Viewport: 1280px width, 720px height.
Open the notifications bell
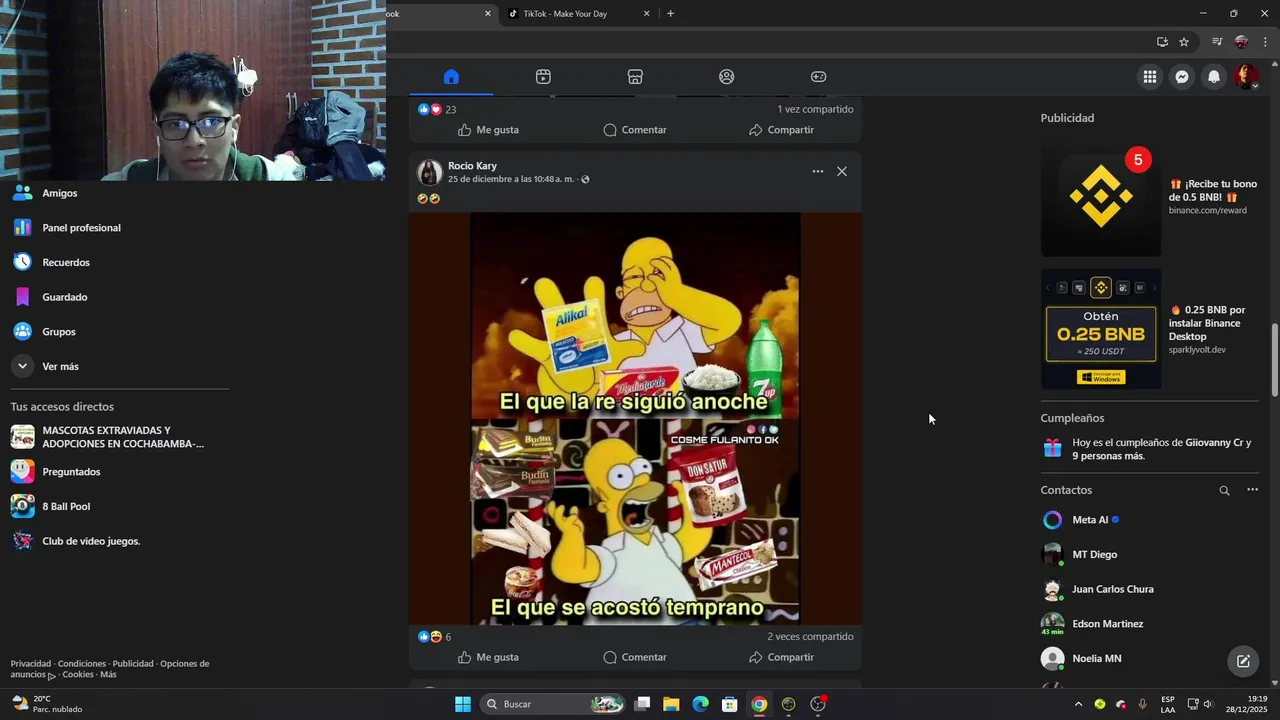coord(1214,77)
